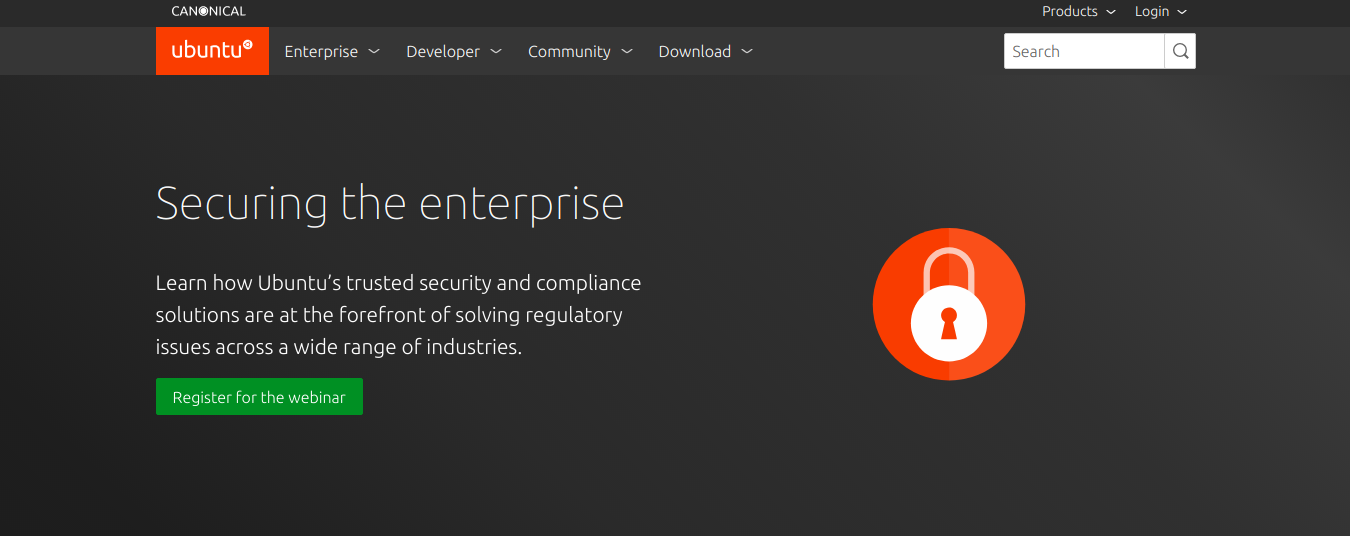Open the Canonical logo link

pos(208,11)
